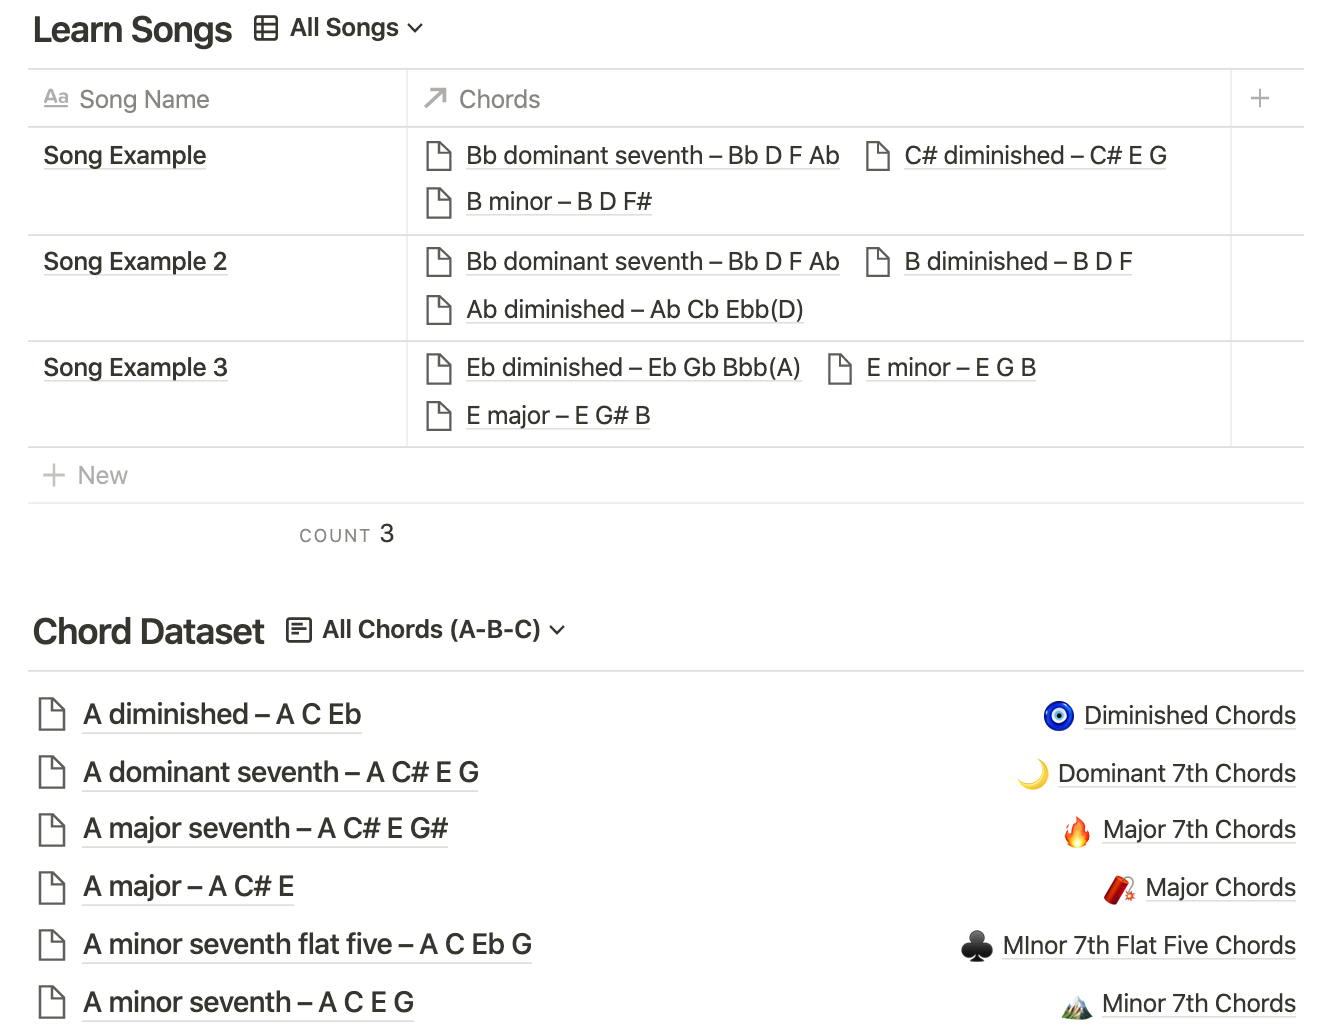Viewport: 1326px width, 1032px height.
Task: Add a new row with New
Action: click(85, 475)
